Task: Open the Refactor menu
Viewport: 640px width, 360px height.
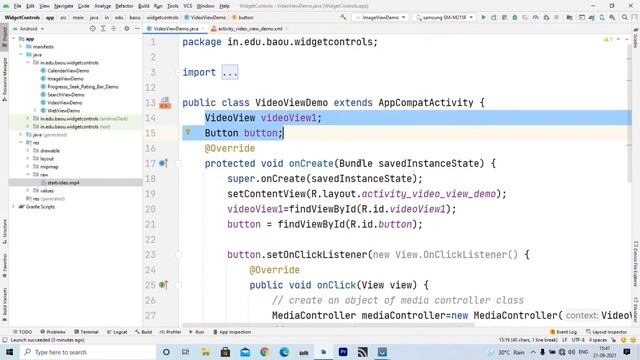Action: click(x=124, y=6)
